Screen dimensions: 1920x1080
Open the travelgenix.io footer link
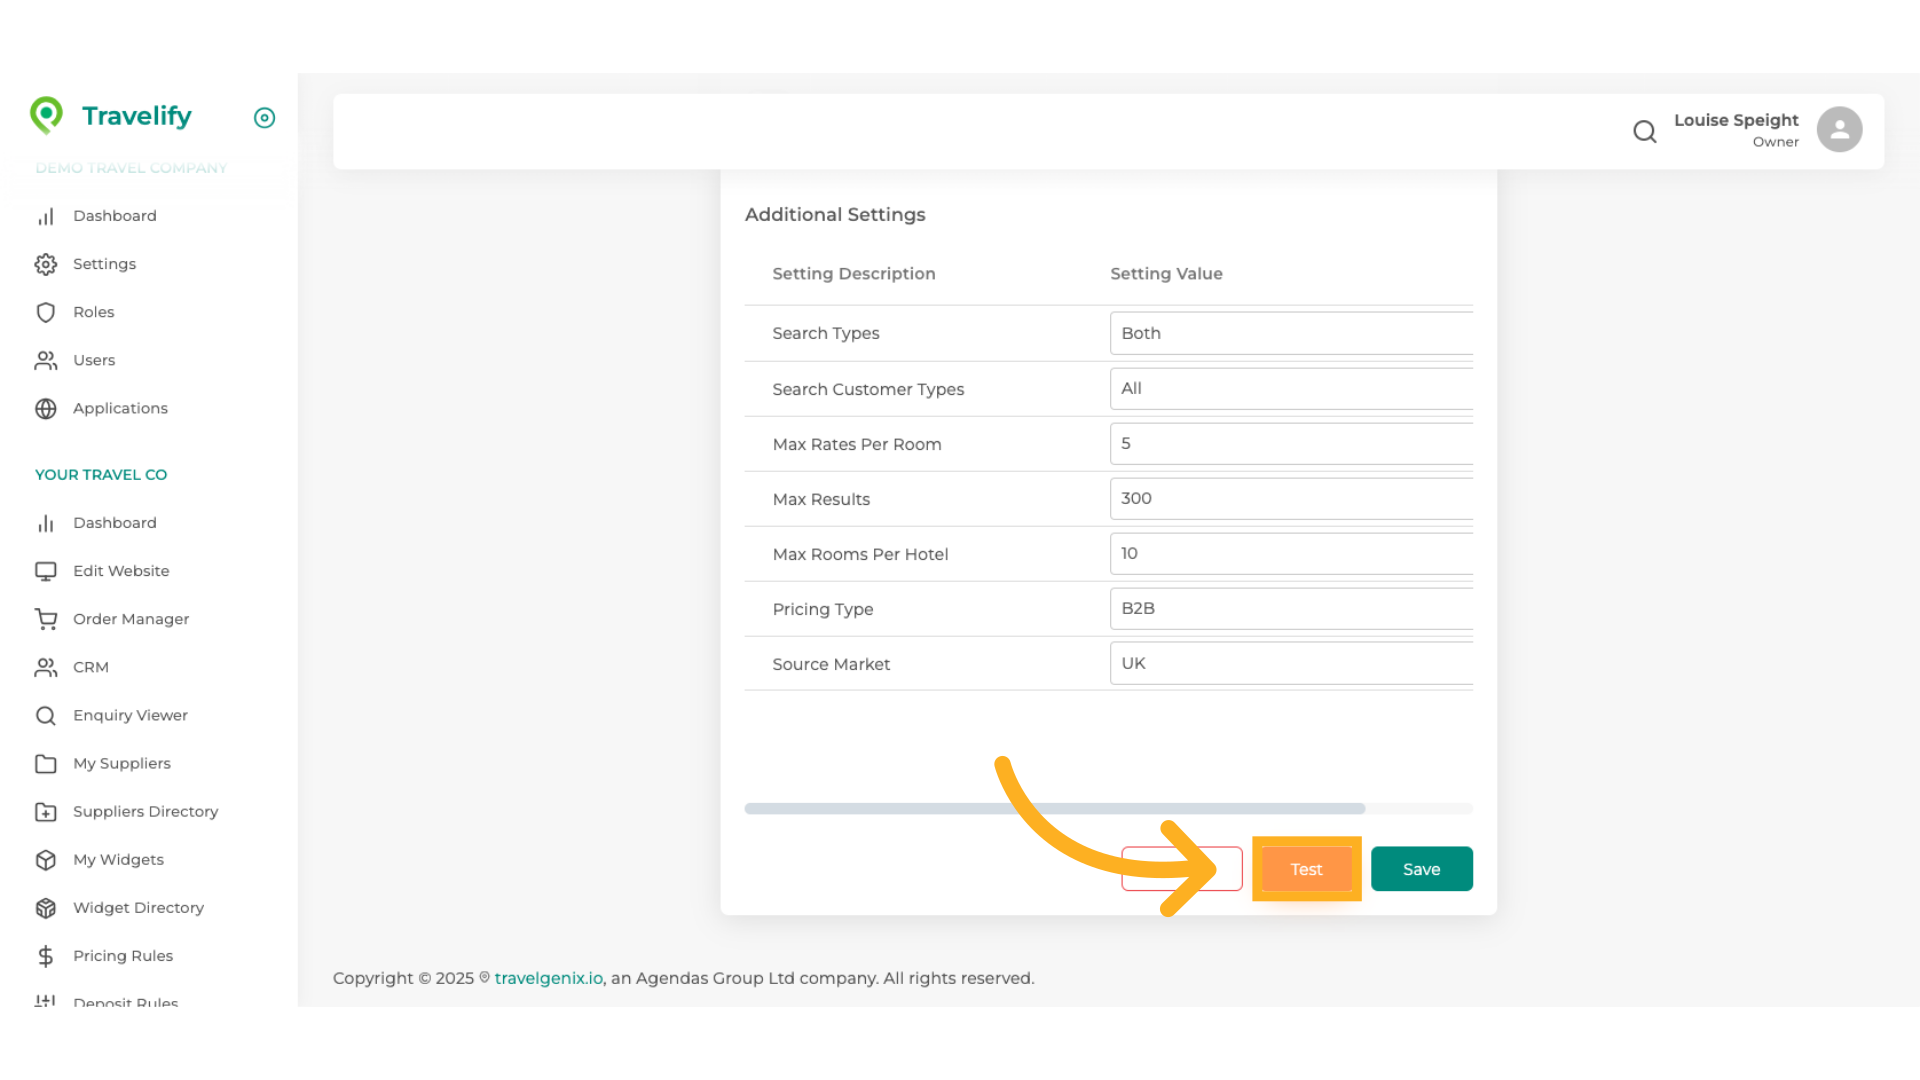click(x=548, y=978)
